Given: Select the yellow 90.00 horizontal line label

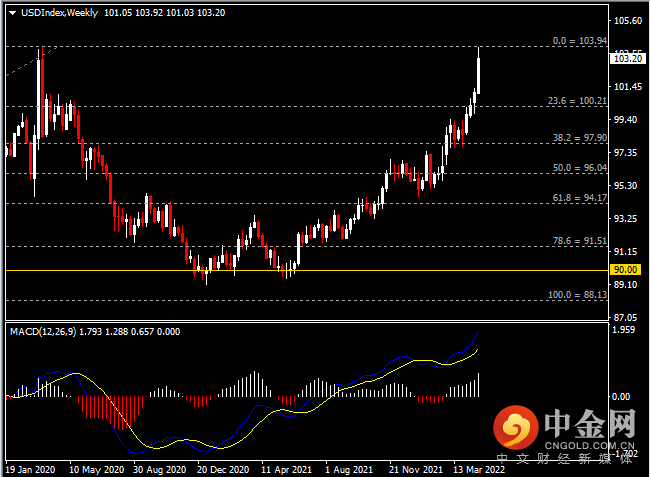Looking at the screenshot, I should 625,270.
